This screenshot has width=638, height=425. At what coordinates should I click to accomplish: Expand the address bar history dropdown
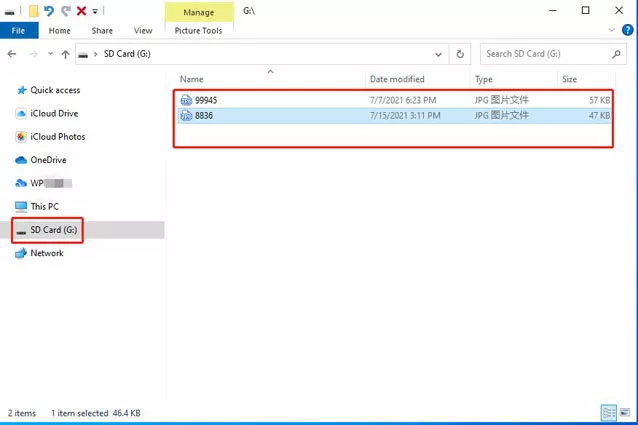[439, 54]
